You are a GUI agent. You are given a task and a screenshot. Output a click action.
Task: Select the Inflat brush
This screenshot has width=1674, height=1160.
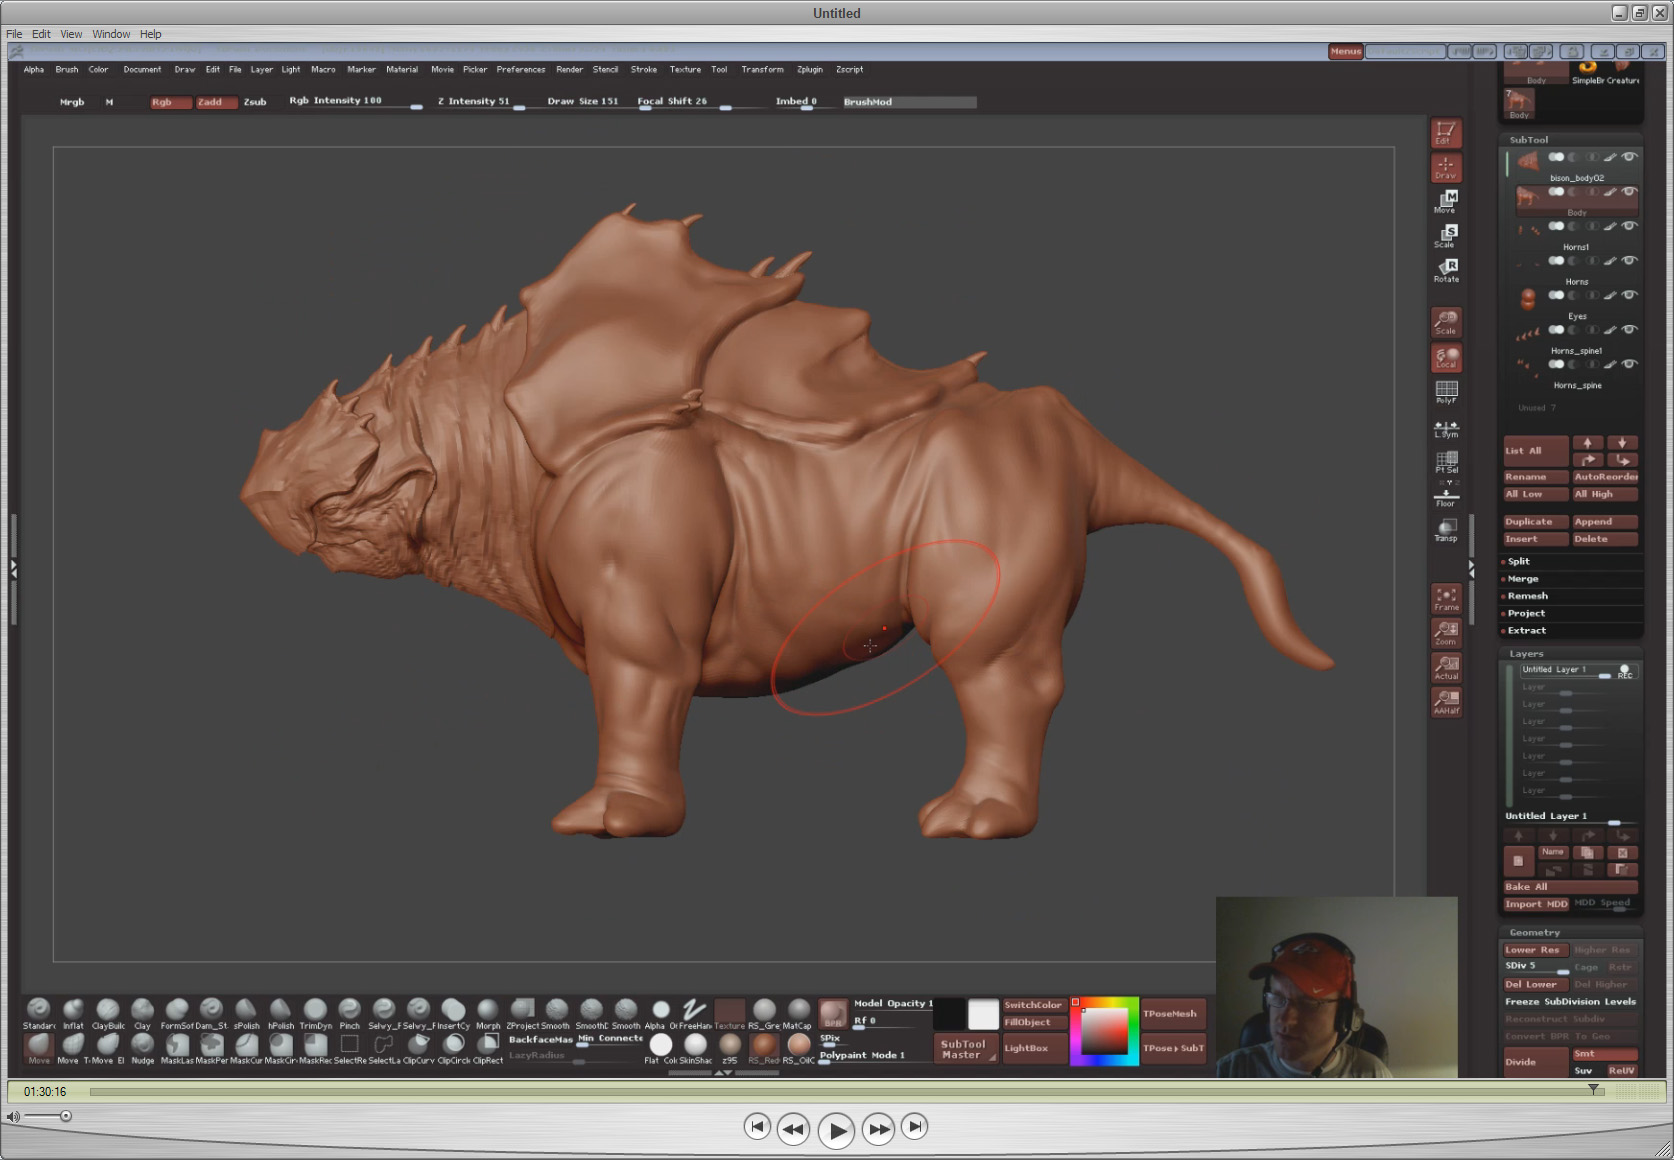click(73, 1013)
